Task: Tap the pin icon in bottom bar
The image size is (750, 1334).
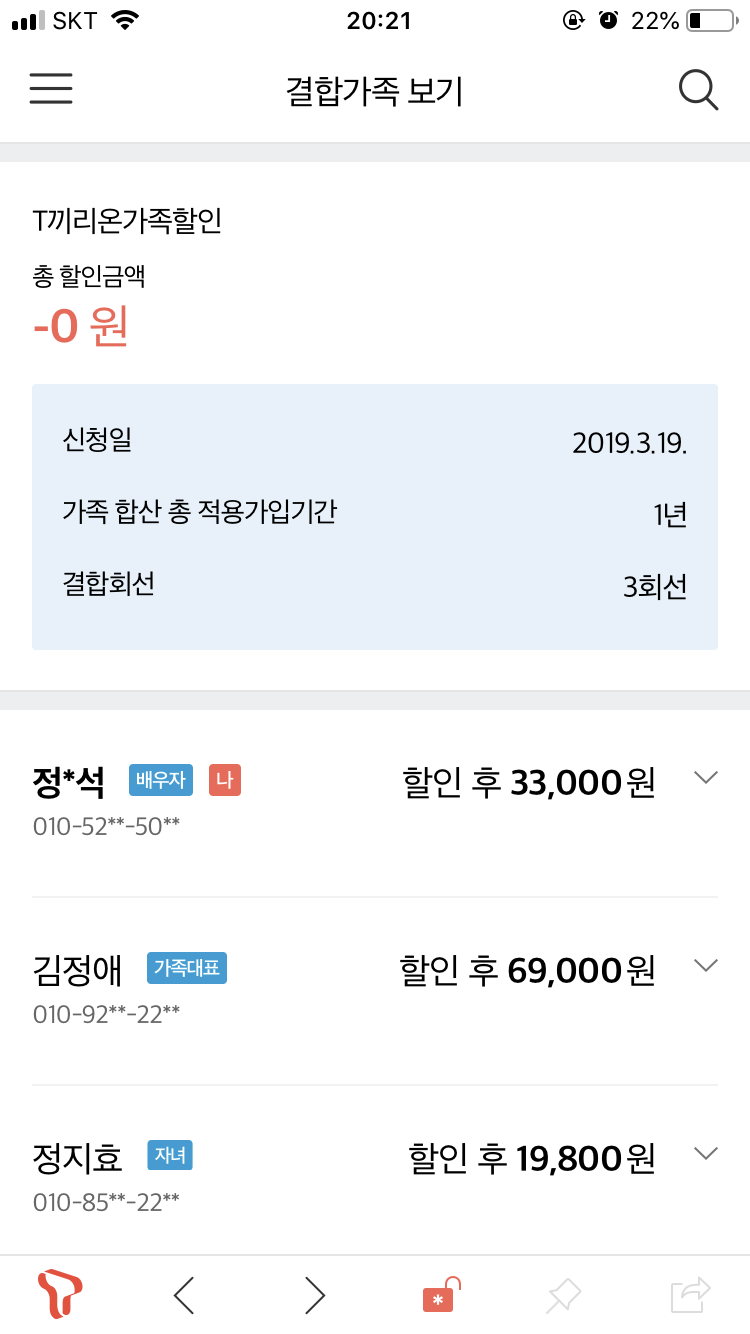Action: click(x=564, y=1295)
